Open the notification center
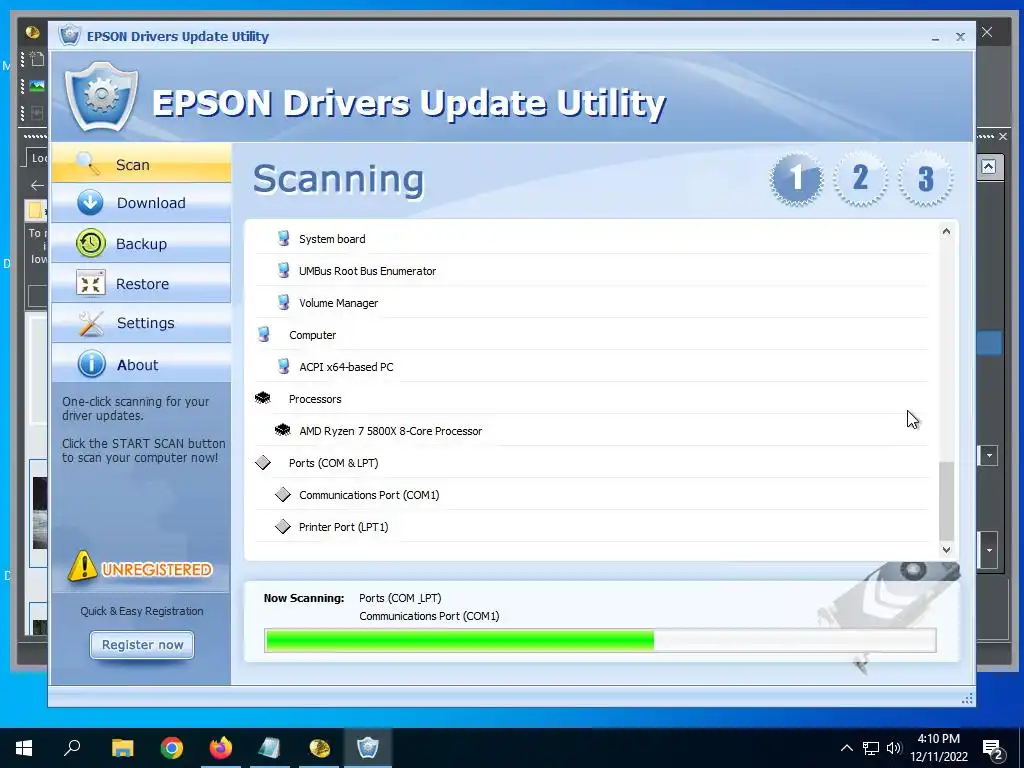This screenshot has height=768, width=1024. pyautogui.click(x=993, y=748)
